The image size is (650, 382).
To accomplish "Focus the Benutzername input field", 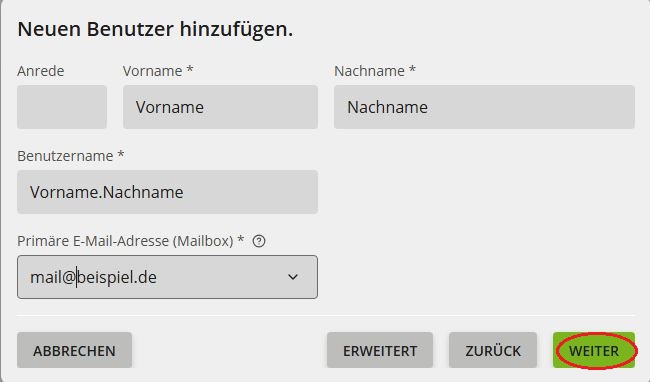I will 167,192.
